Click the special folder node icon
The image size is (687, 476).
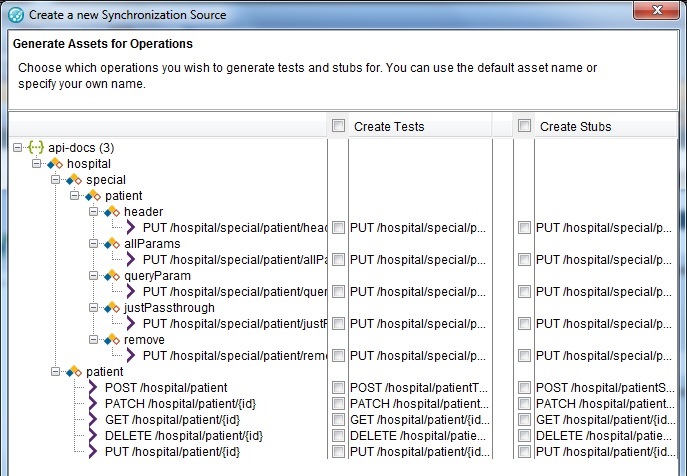(73, 179)
